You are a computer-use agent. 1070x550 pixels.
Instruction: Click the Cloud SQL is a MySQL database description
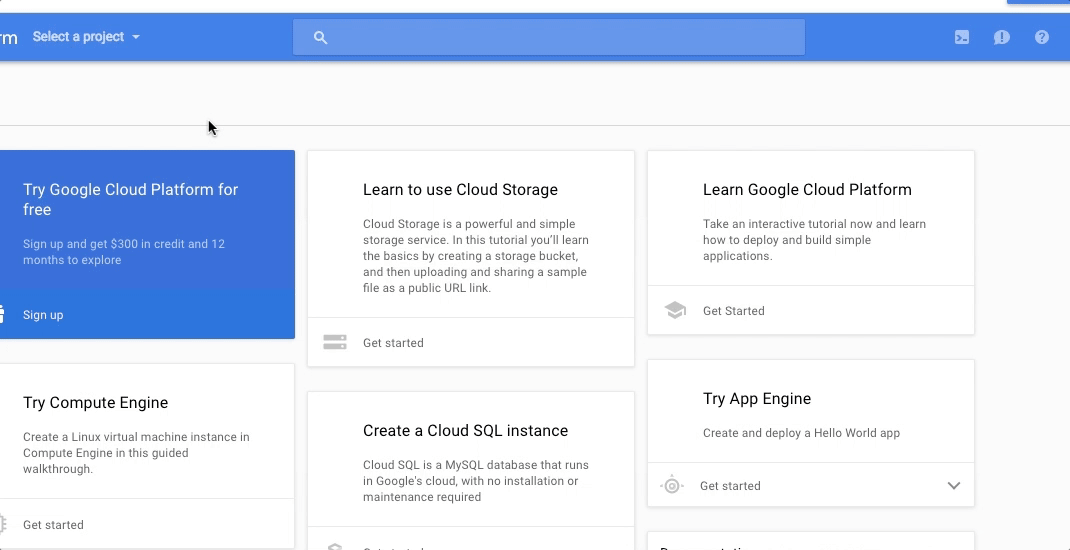click(476, 481)
